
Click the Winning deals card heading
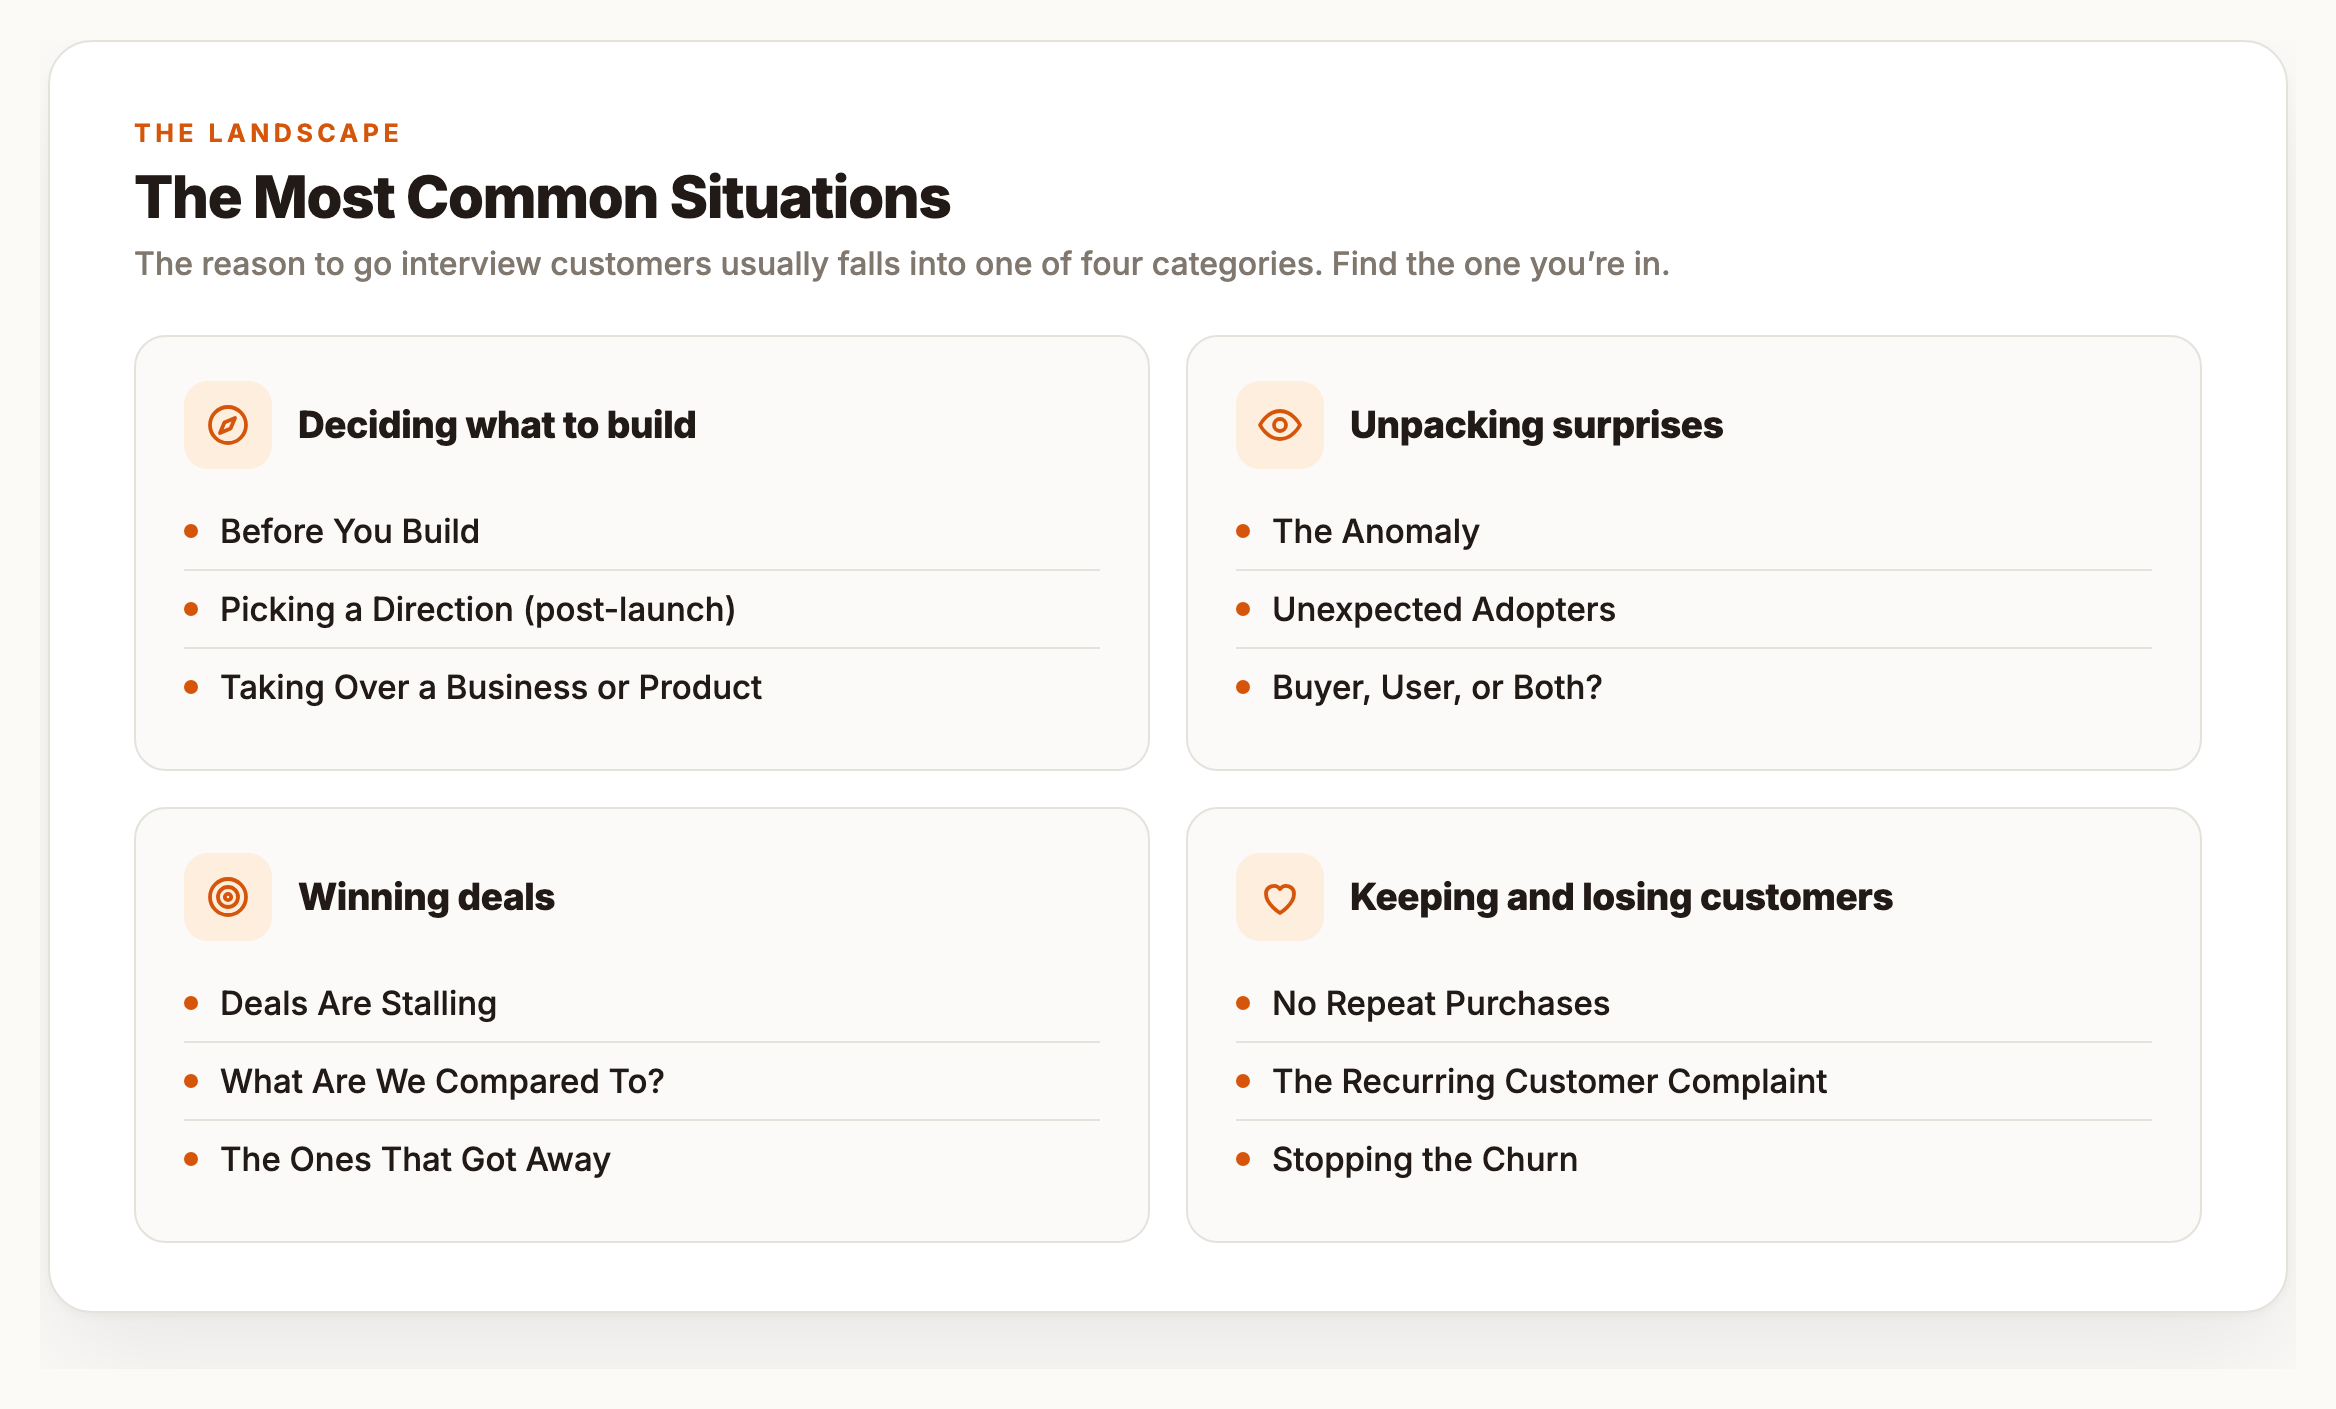click(x=427, y=897)
